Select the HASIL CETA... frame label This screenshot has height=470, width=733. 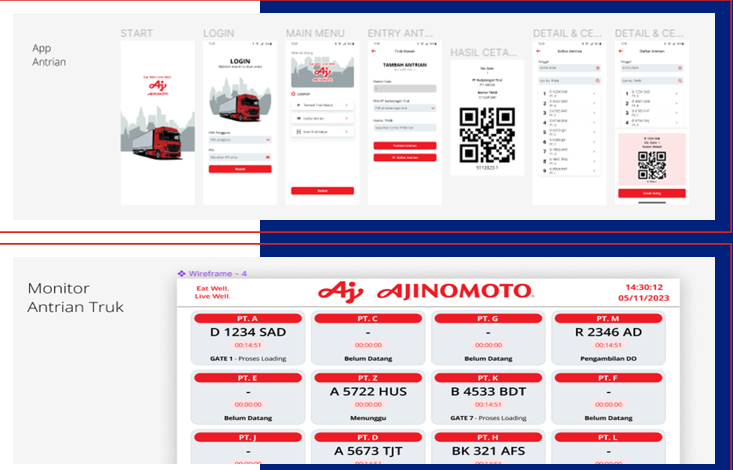[x=483, y=52]
